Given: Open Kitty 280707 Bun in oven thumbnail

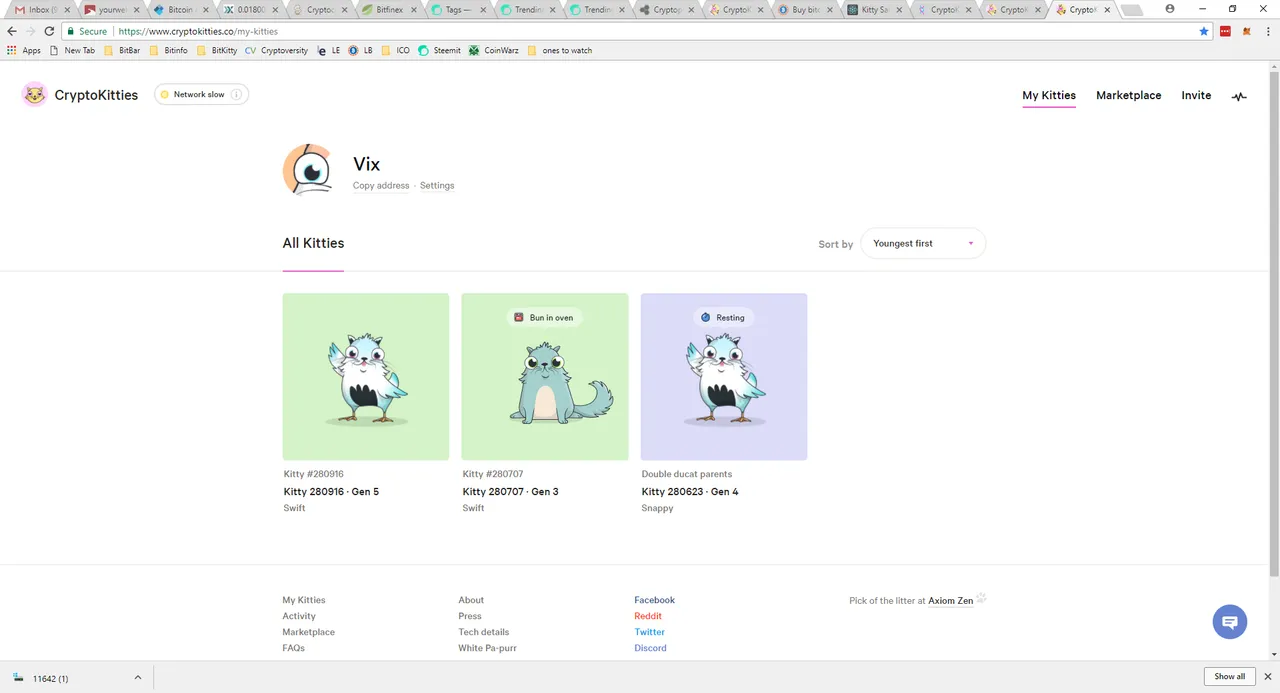Looking at the screenshot, I should (545, 377).
